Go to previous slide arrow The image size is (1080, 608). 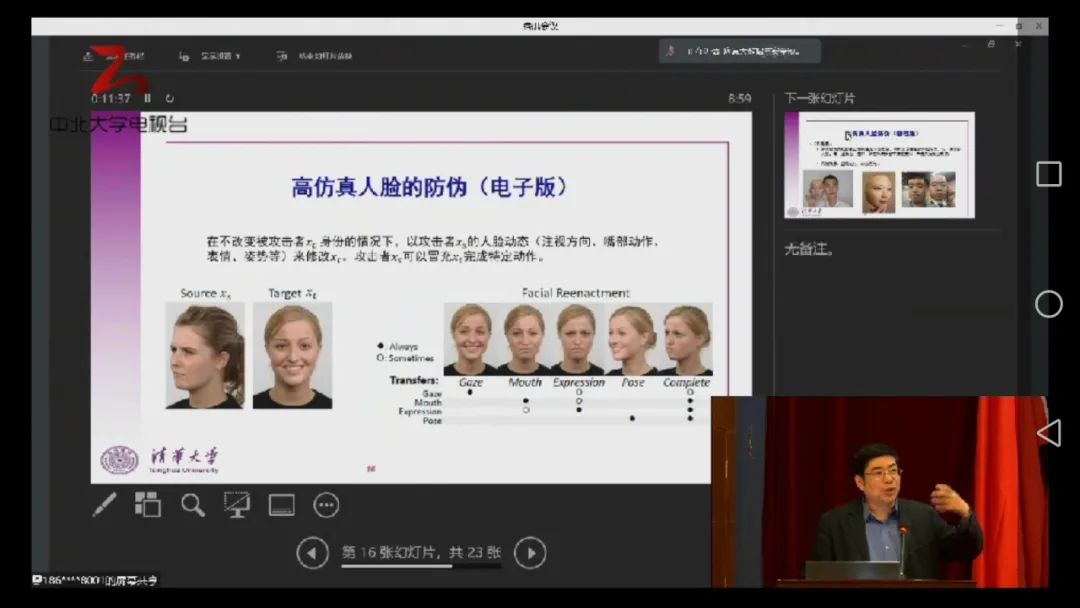(x=312, y=552)
